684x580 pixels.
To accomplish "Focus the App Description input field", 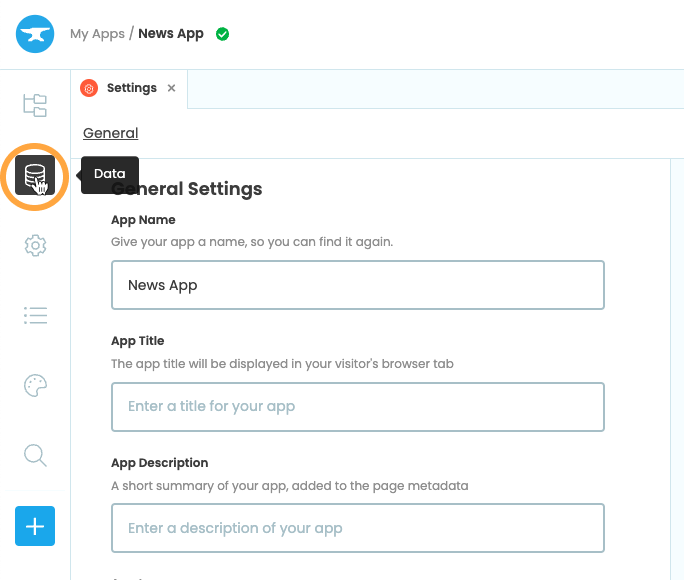I will [x=358, y=528].
